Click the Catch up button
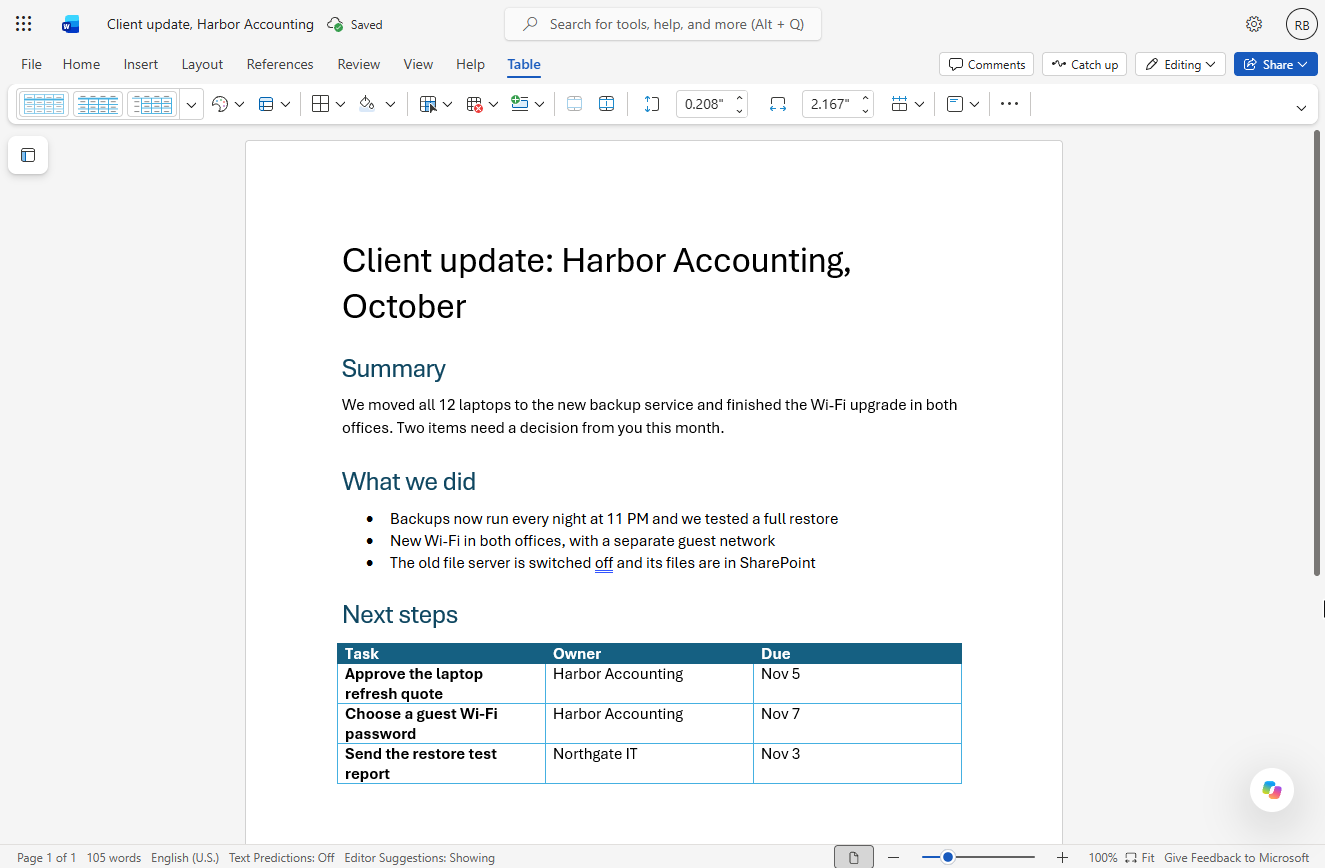 [1085, 64]
